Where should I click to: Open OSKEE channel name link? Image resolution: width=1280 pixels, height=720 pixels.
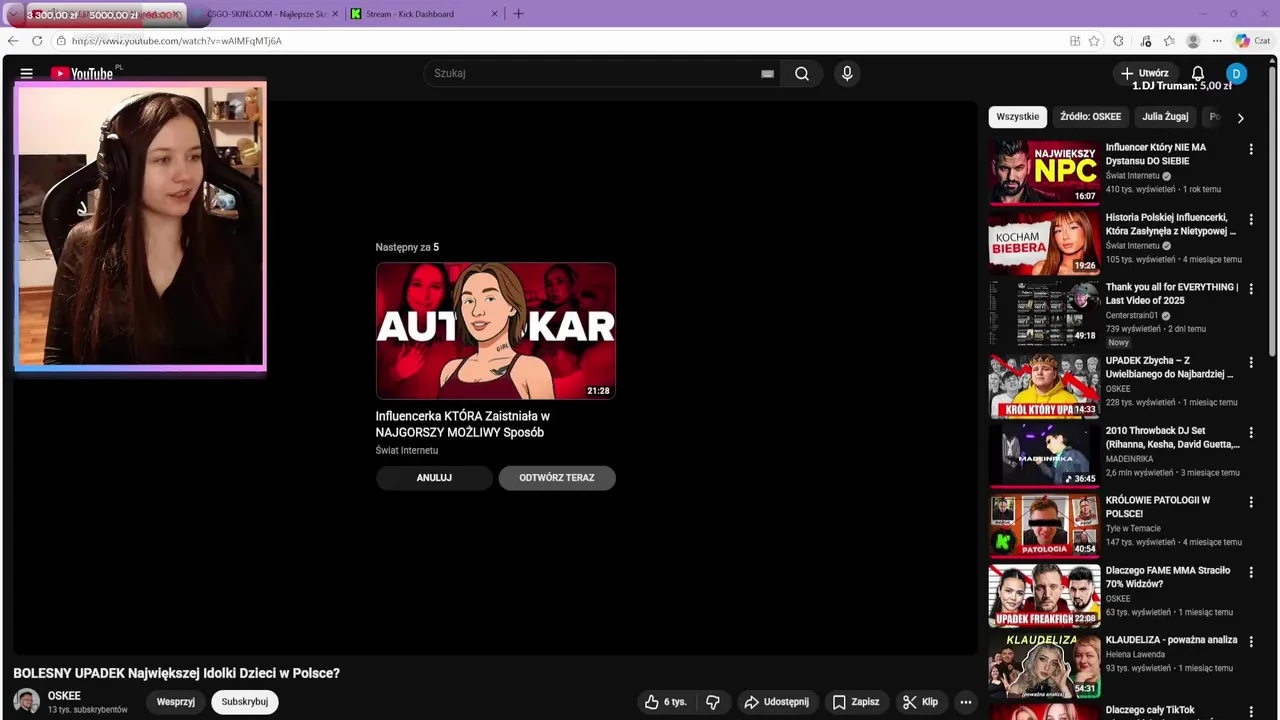pos(64,696)
